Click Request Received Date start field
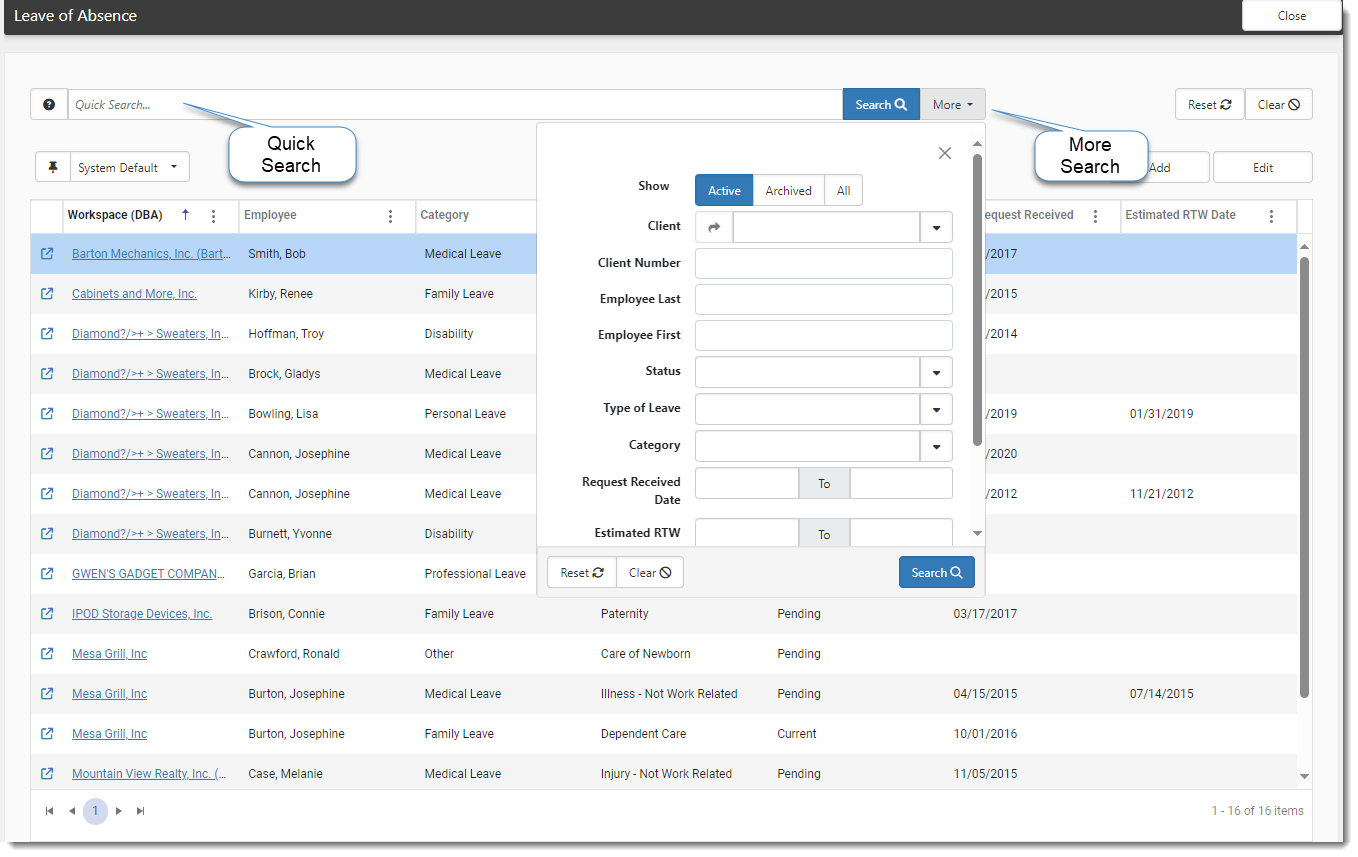Screen dimensions: 1358x857 click(x=747, y=483)
